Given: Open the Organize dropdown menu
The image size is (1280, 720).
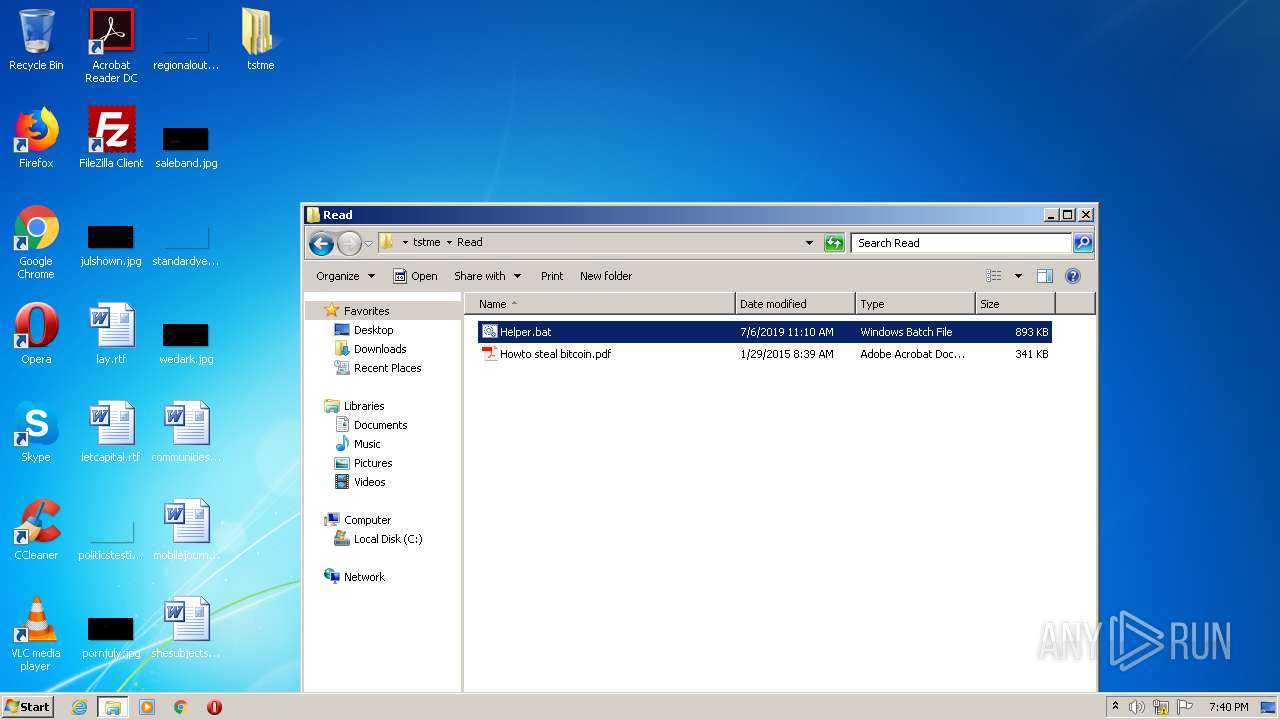Looking at the screenshot, I should click(x=346, y=276).
